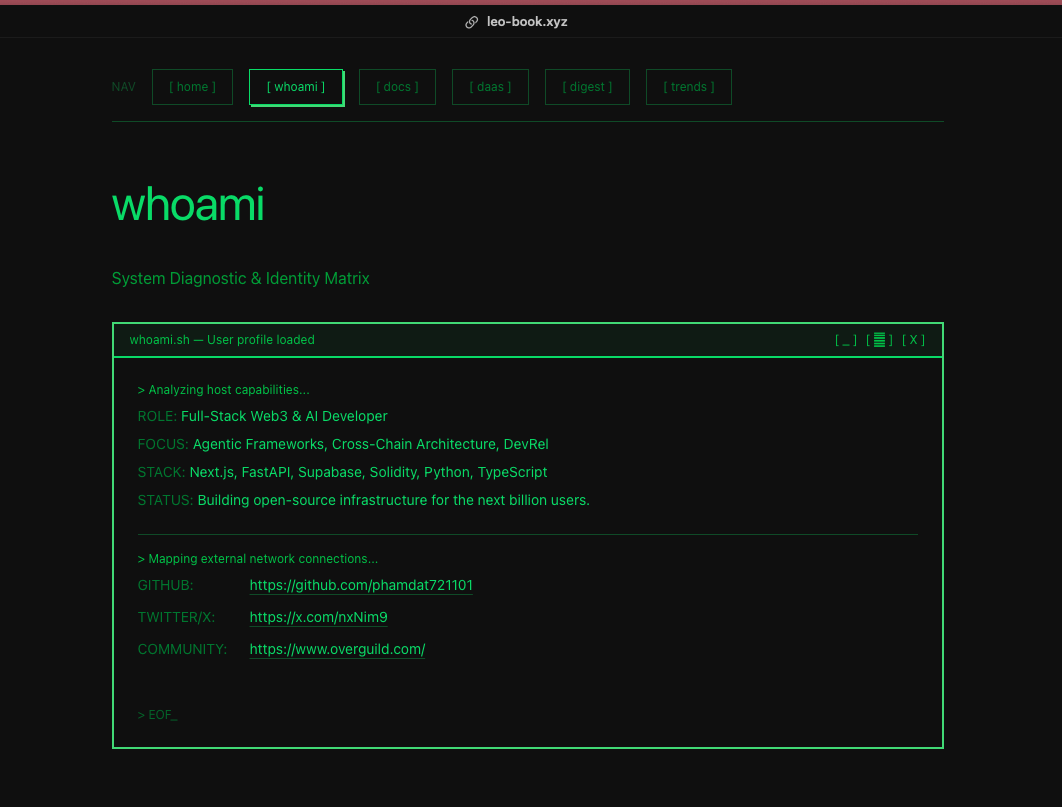This screenshot has height=807, width=1062.
Task: Click the terminal [ X ] close icon
Action: pos(913,340)
